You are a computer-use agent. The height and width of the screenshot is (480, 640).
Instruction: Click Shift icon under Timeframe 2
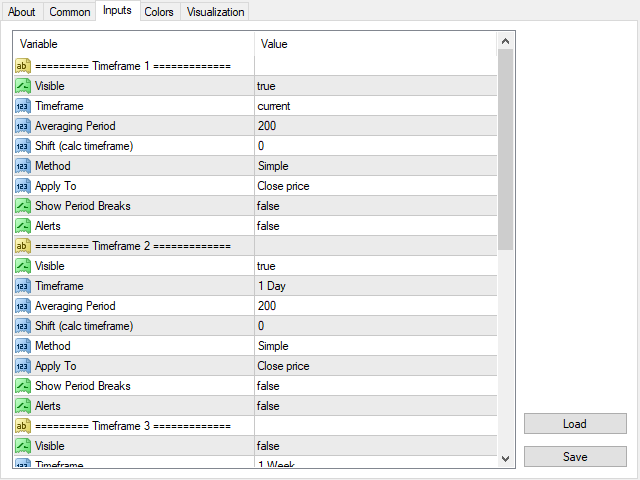coord(23,326)
